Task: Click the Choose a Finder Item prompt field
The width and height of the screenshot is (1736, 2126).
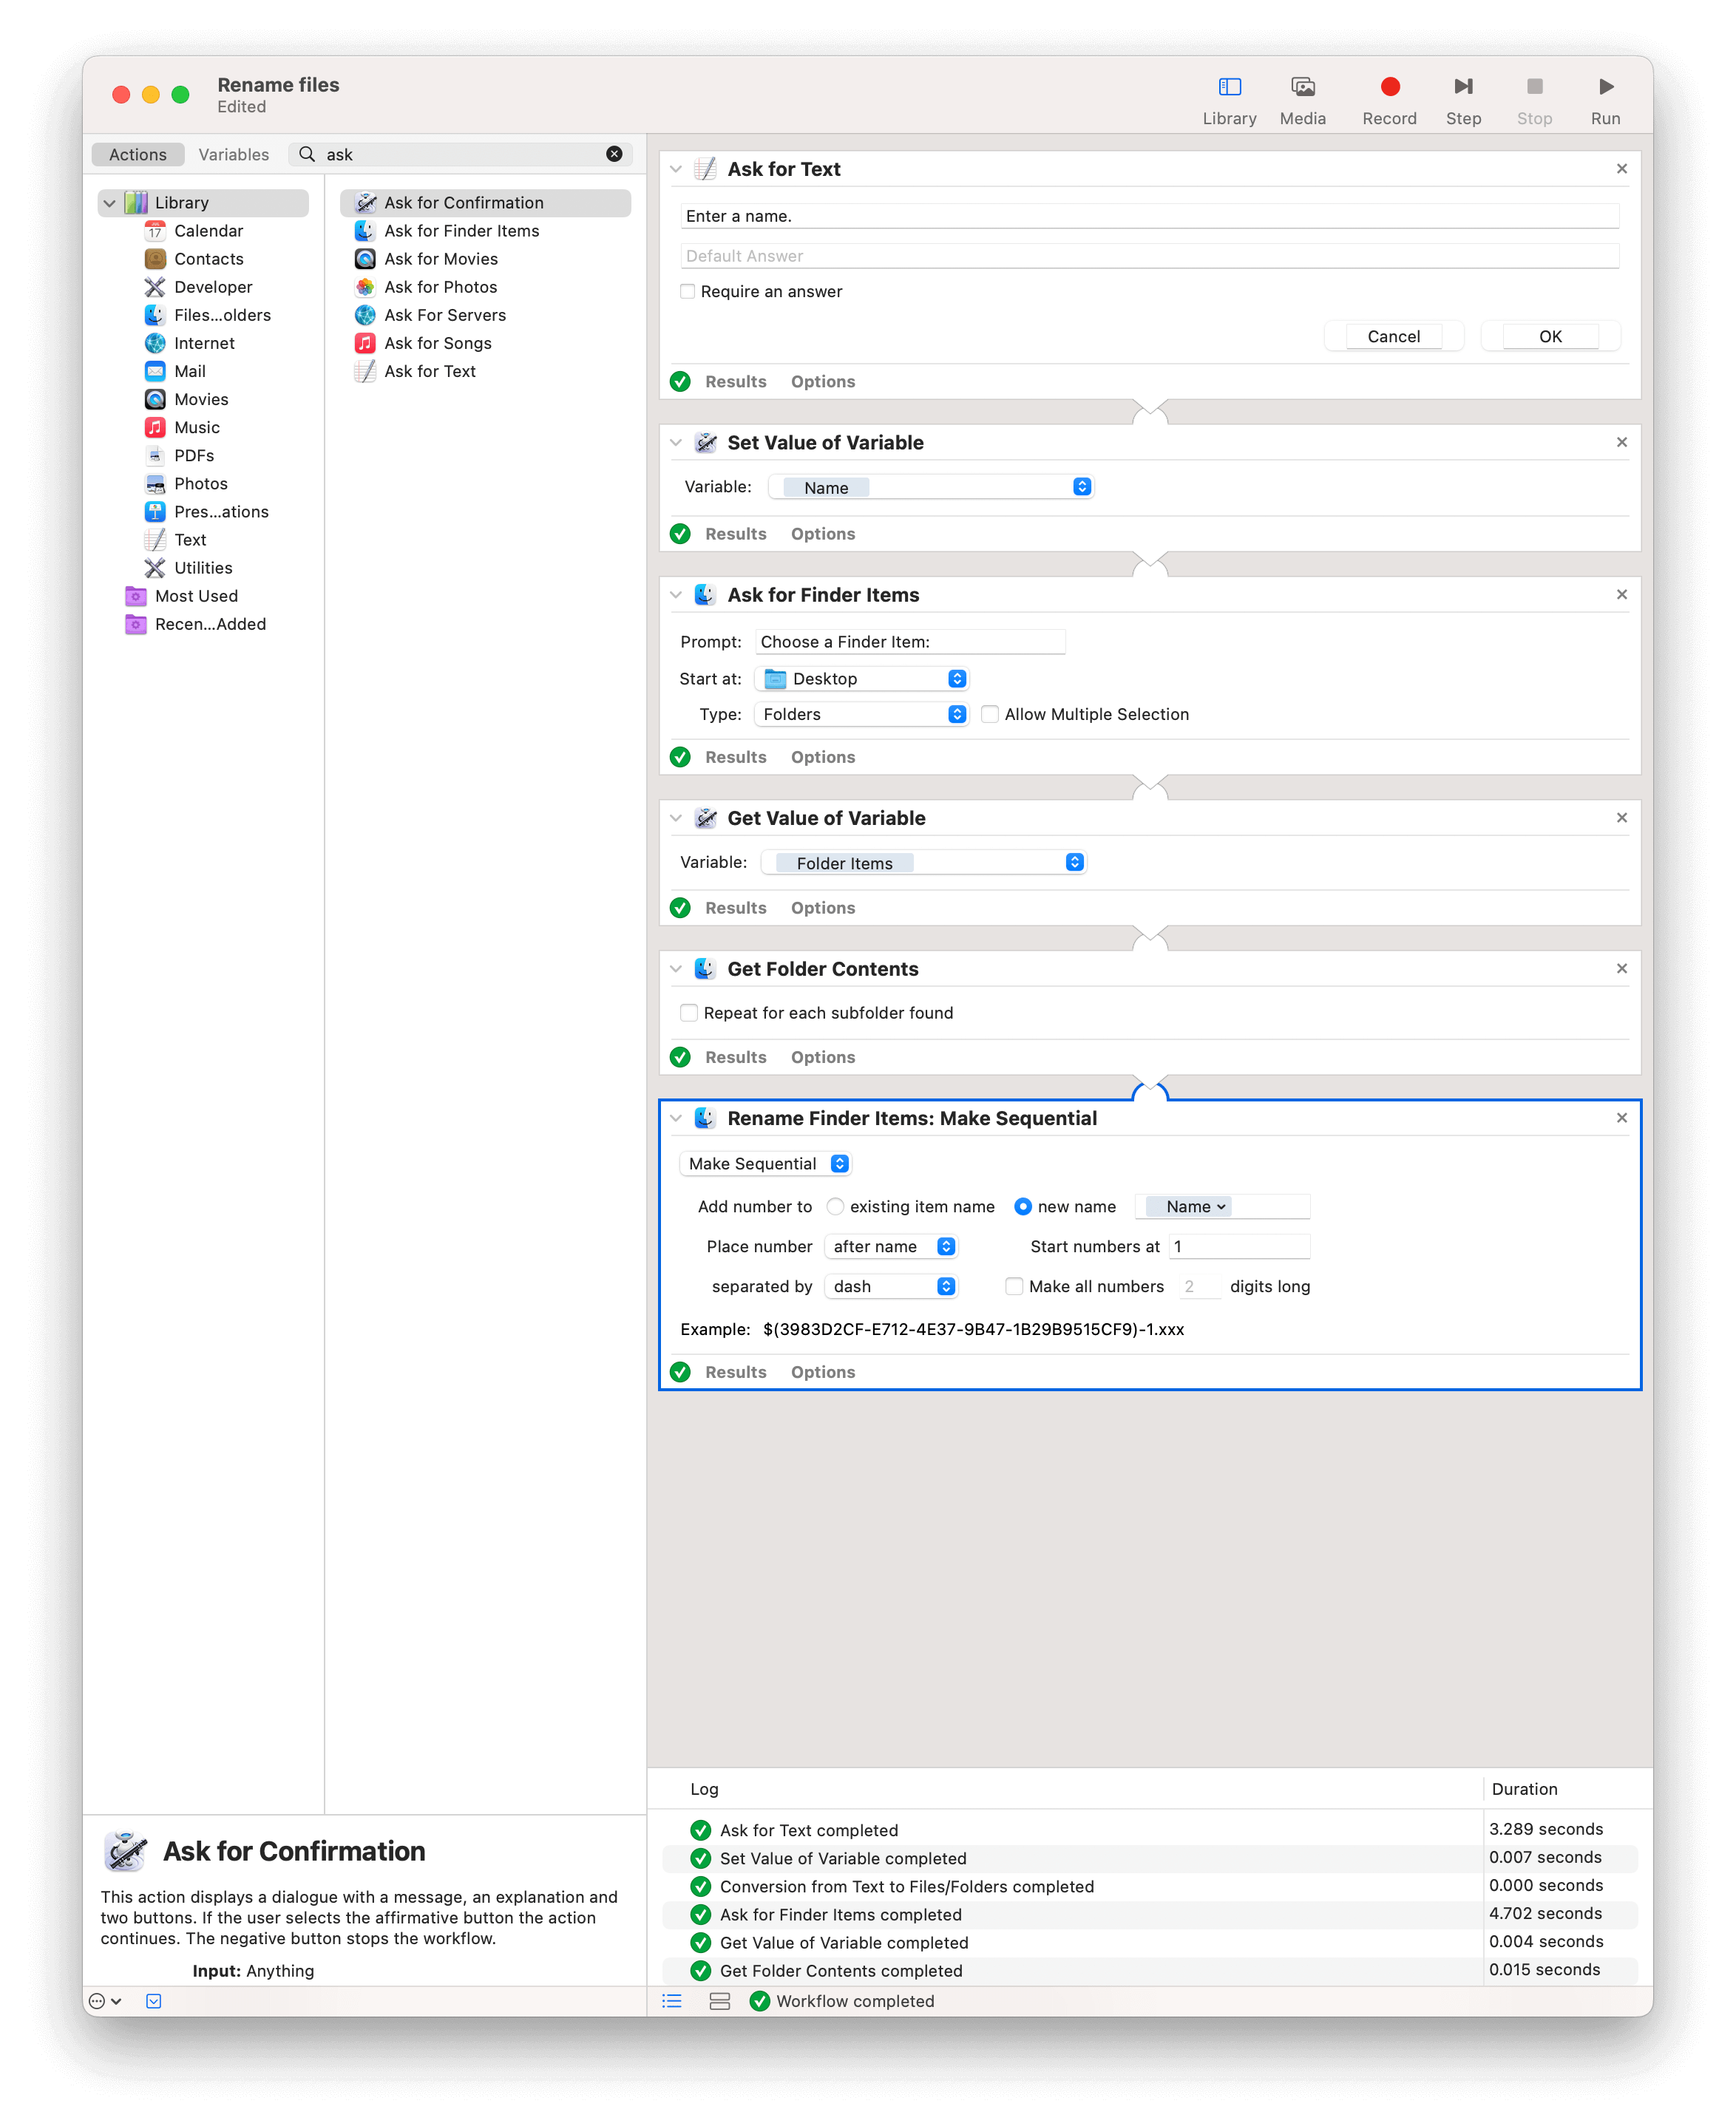Action: click(910, 641)
